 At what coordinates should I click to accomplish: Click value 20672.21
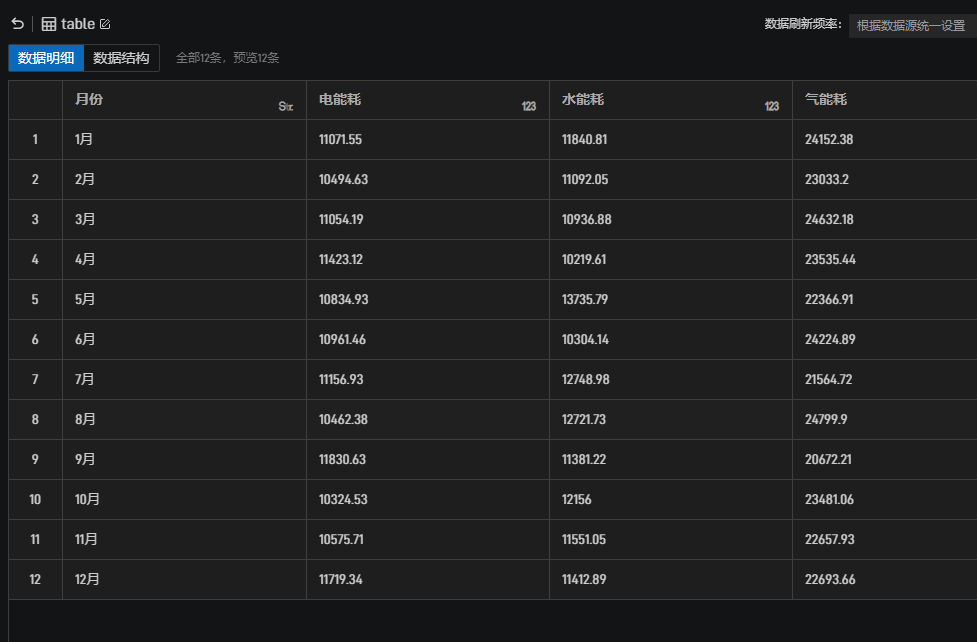click(828, 459)
